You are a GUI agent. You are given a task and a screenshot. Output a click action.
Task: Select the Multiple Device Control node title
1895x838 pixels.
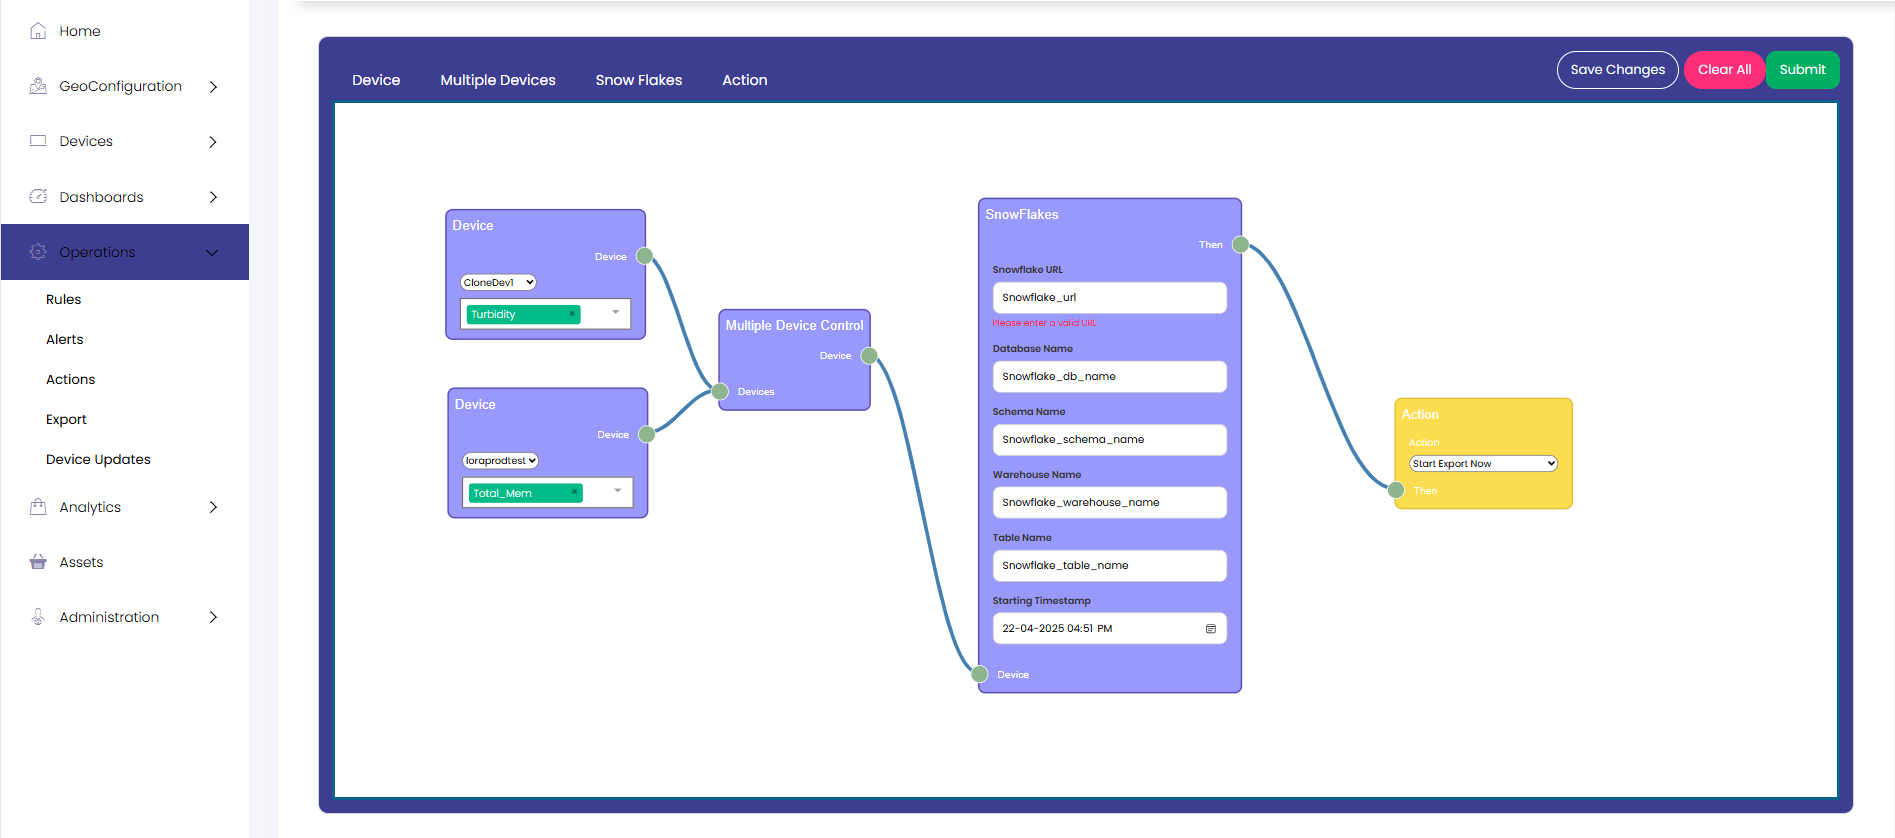point(794,326)
